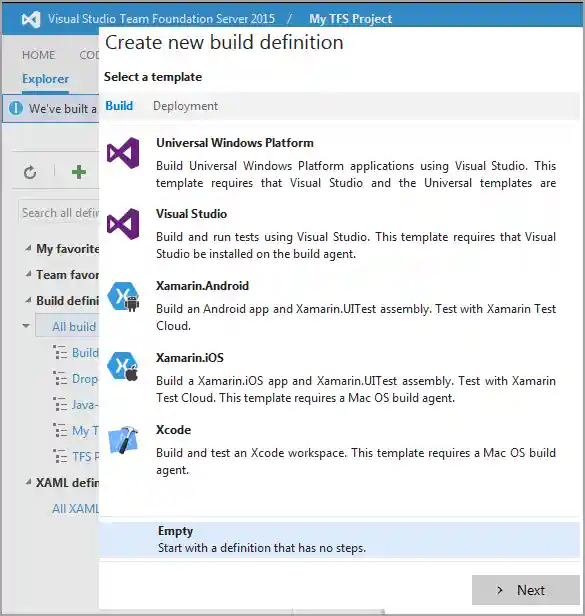
Task: Select the Xamarin.Android template title
Action: [x=202, y=286]
